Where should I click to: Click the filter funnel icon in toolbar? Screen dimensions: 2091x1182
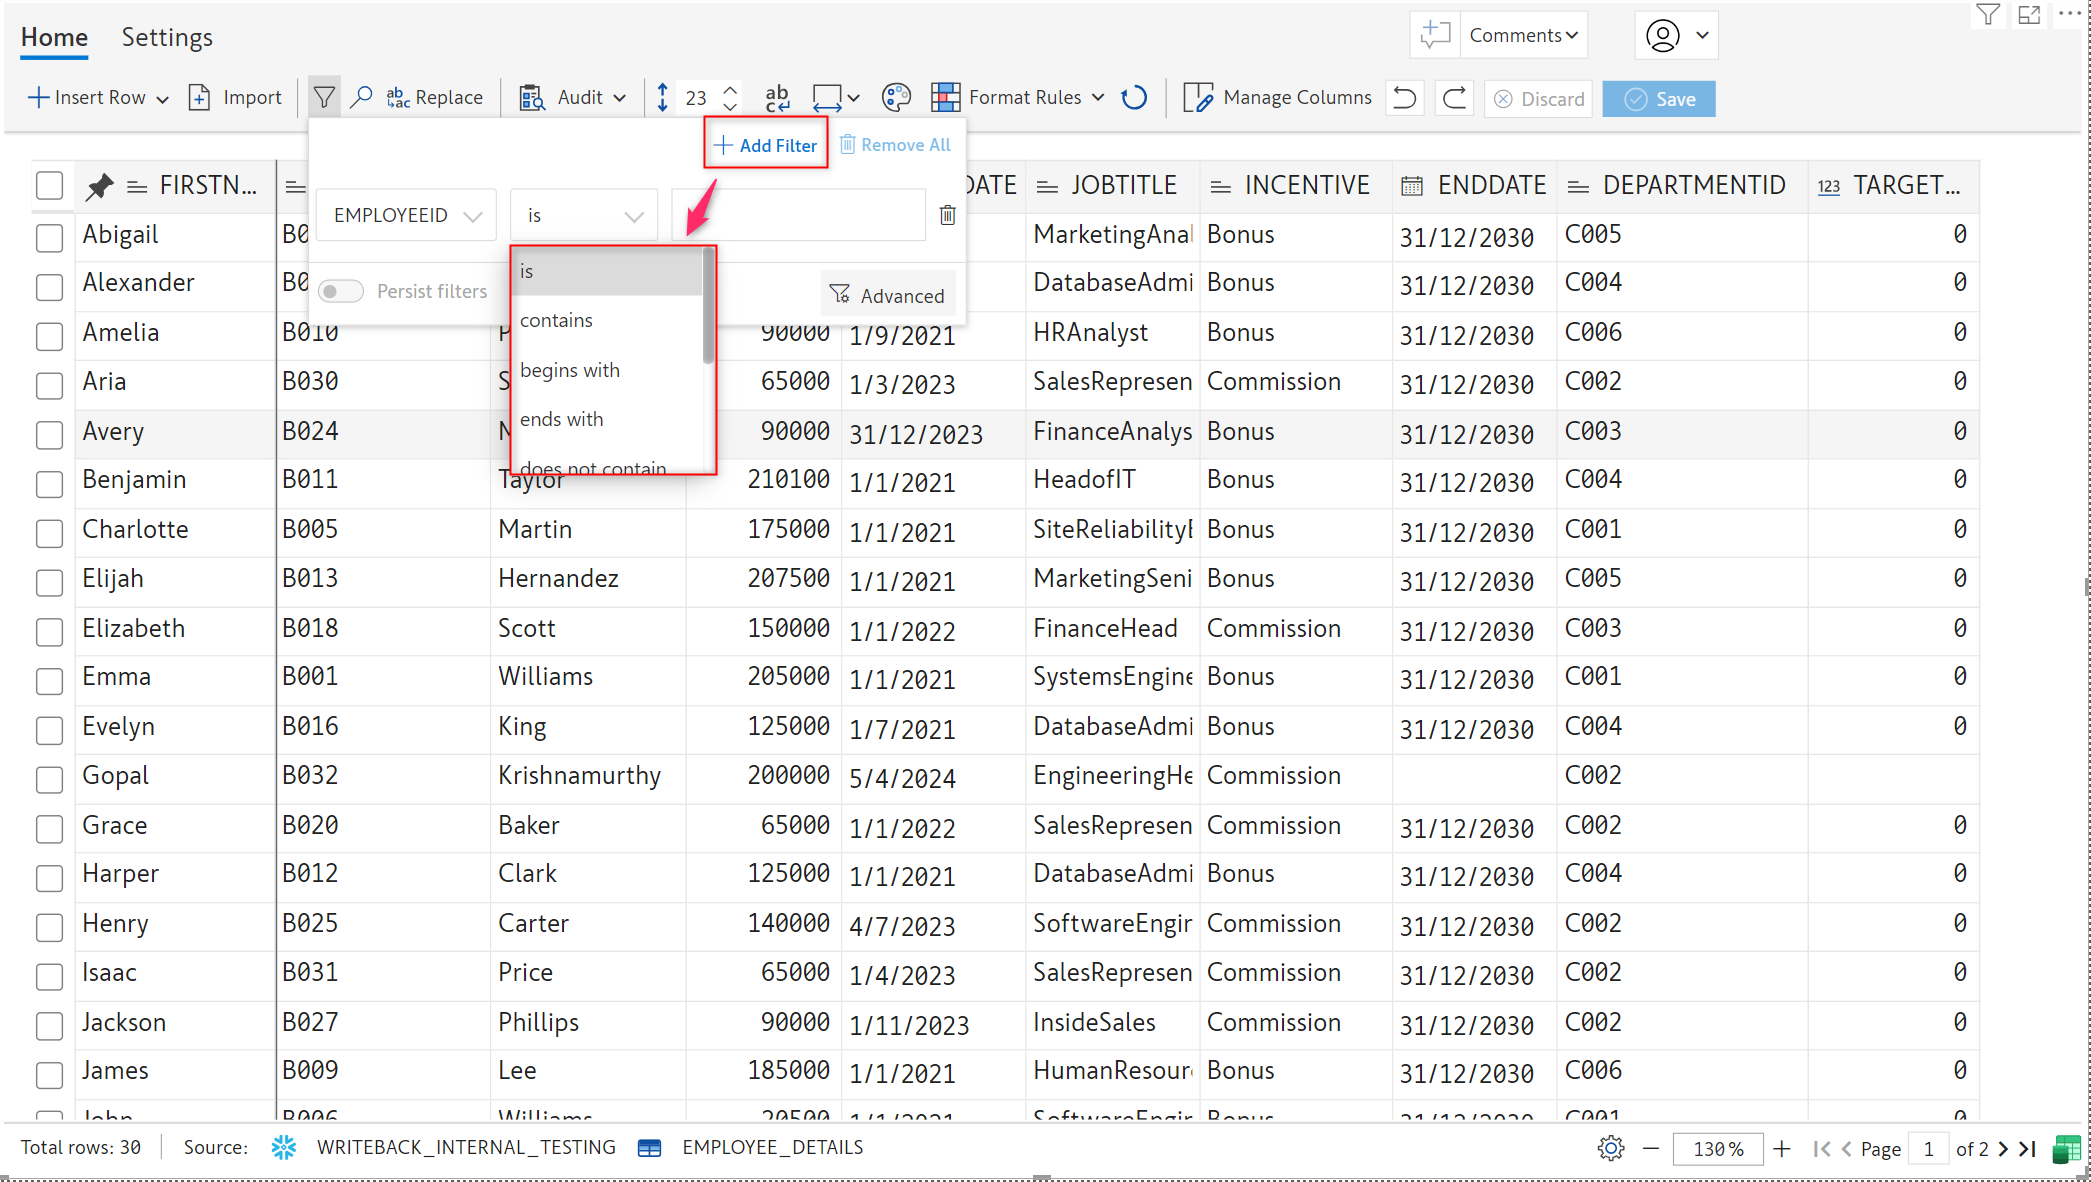324,97
